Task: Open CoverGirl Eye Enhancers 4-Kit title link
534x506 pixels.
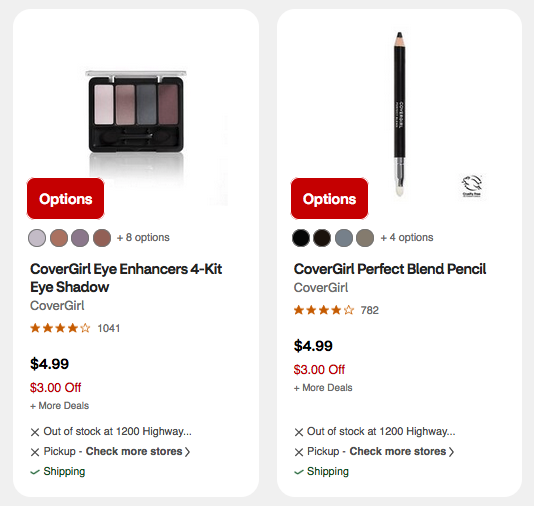Action: (x=126, y=278)
